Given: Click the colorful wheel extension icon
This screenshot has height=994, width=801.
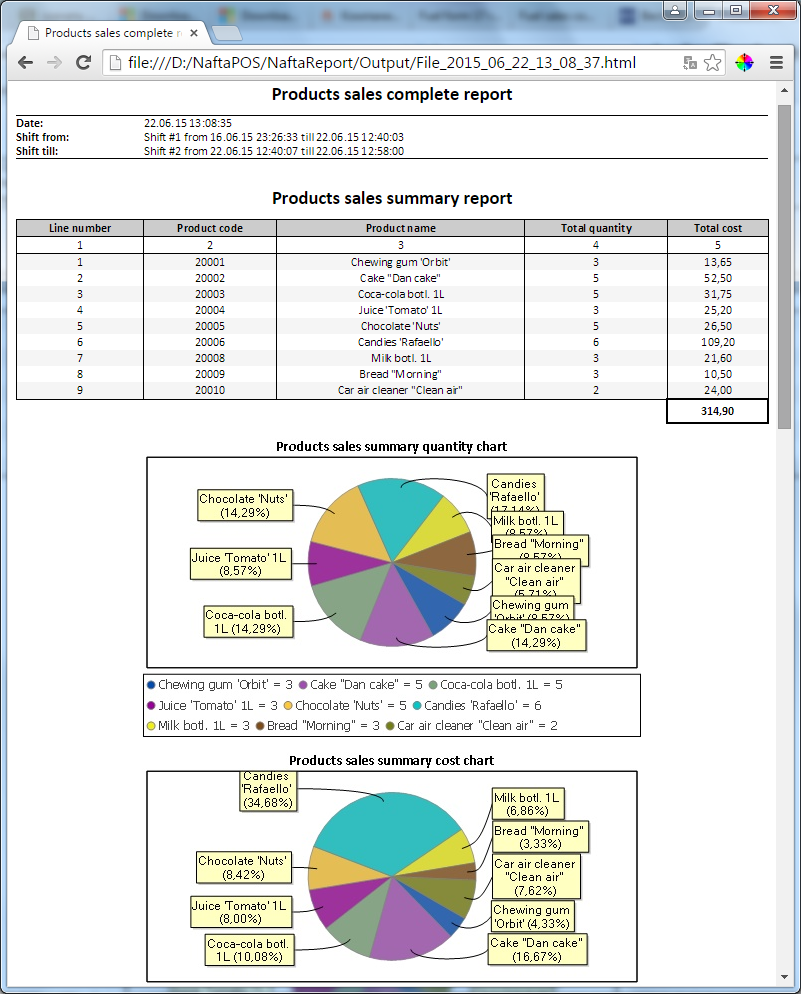Looking at the screenshot, I should (744, 62).
